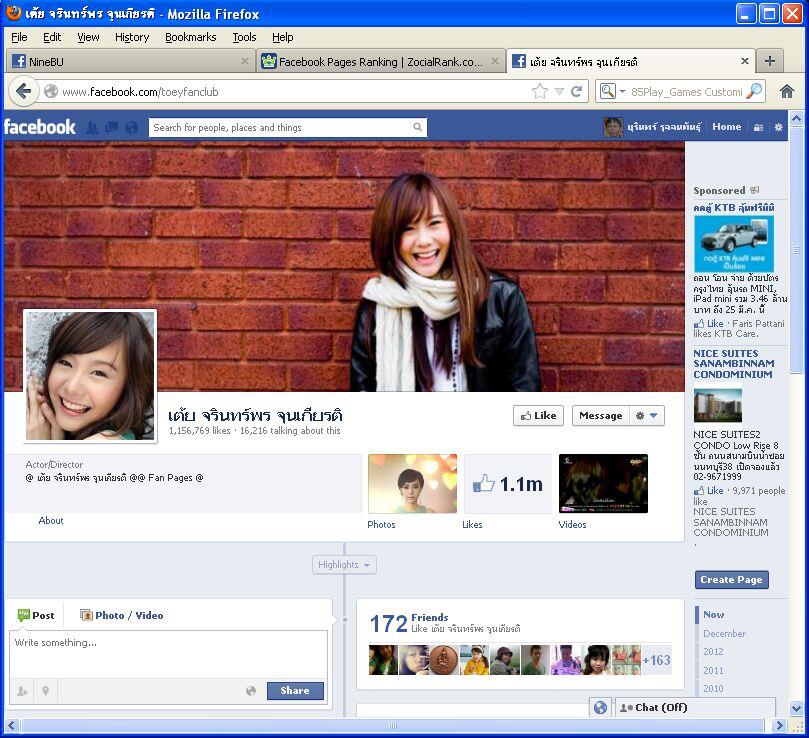The height and width of the screenshot is (738, 809).
Task: Like the page with the Like button
Action: [x=538, y=416]
